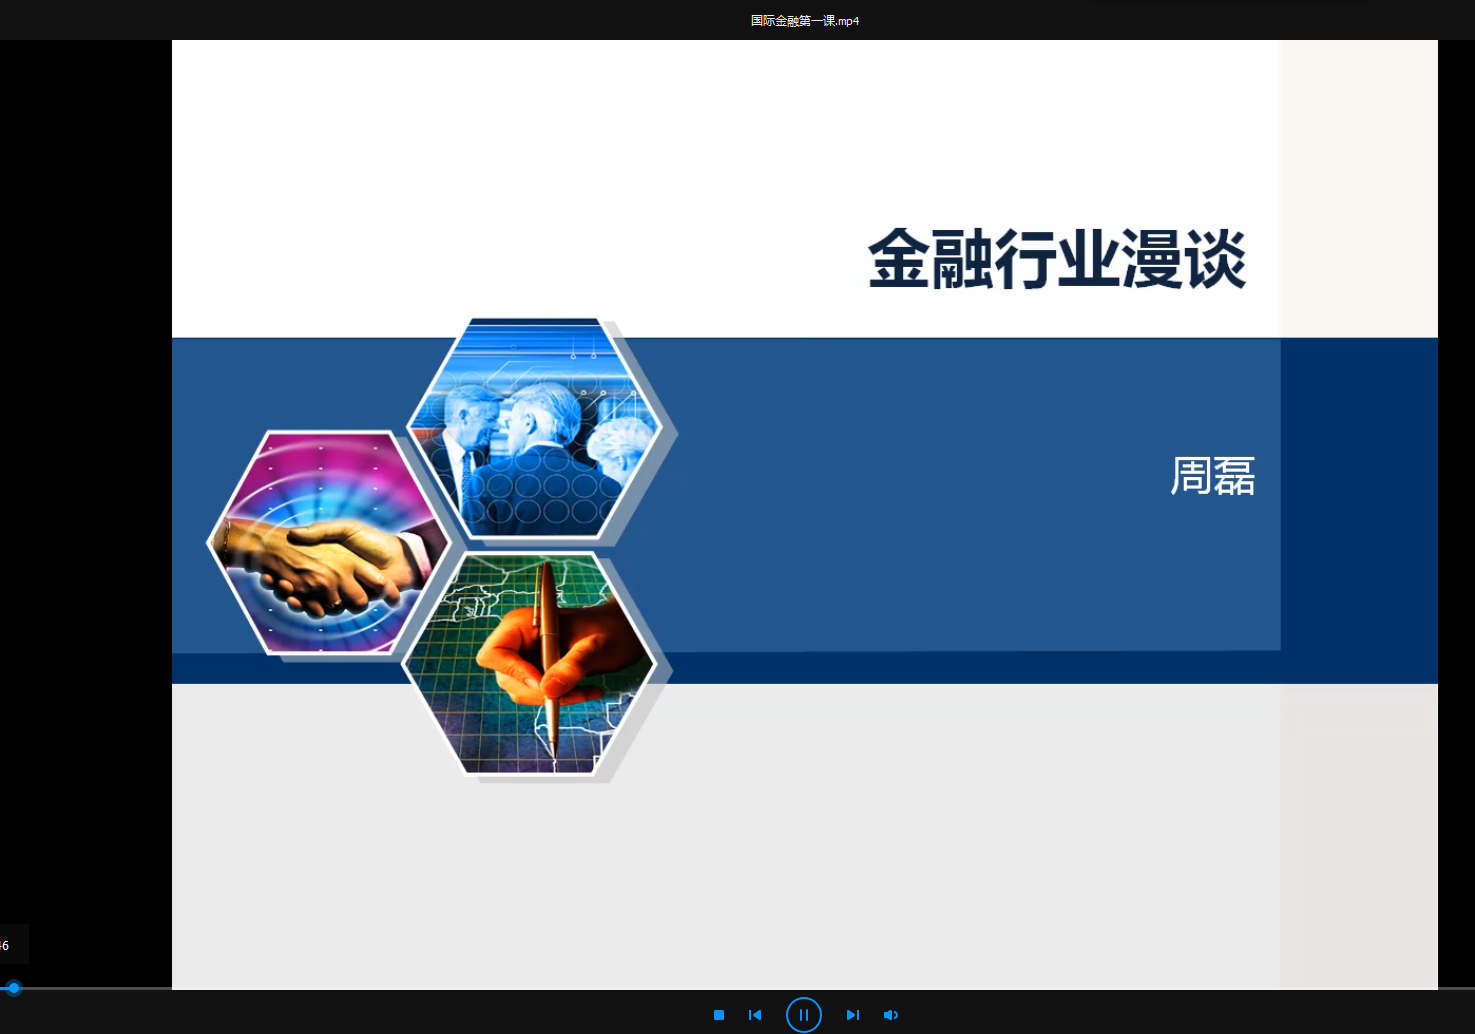Skip to the previous track
Image resolution: width=1475 pixels, height=1034 pixels.
[755, 1015]
